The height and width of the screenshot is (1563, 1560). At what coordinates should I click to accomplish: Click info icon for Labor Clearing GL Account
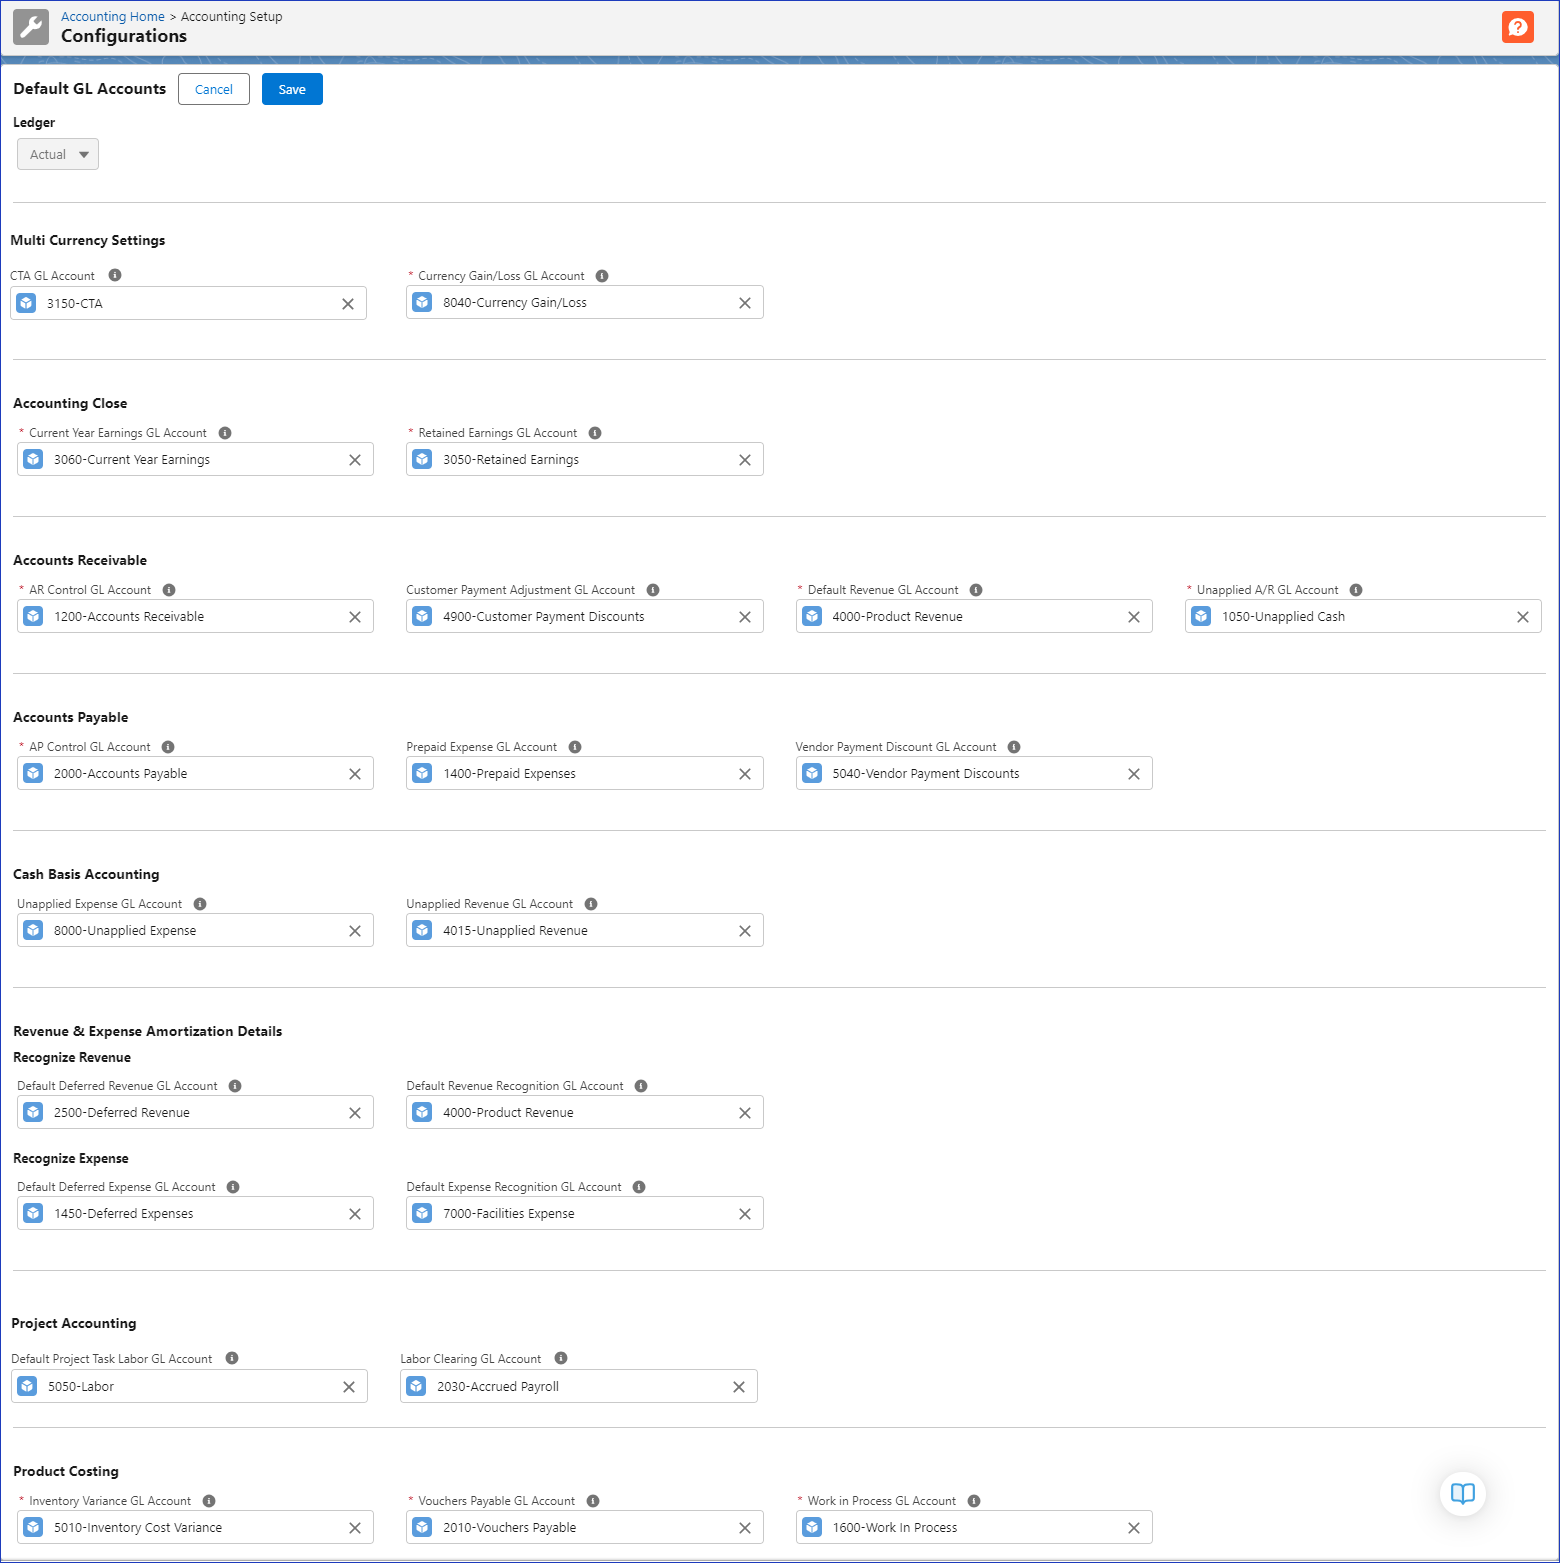[561, 1358]
